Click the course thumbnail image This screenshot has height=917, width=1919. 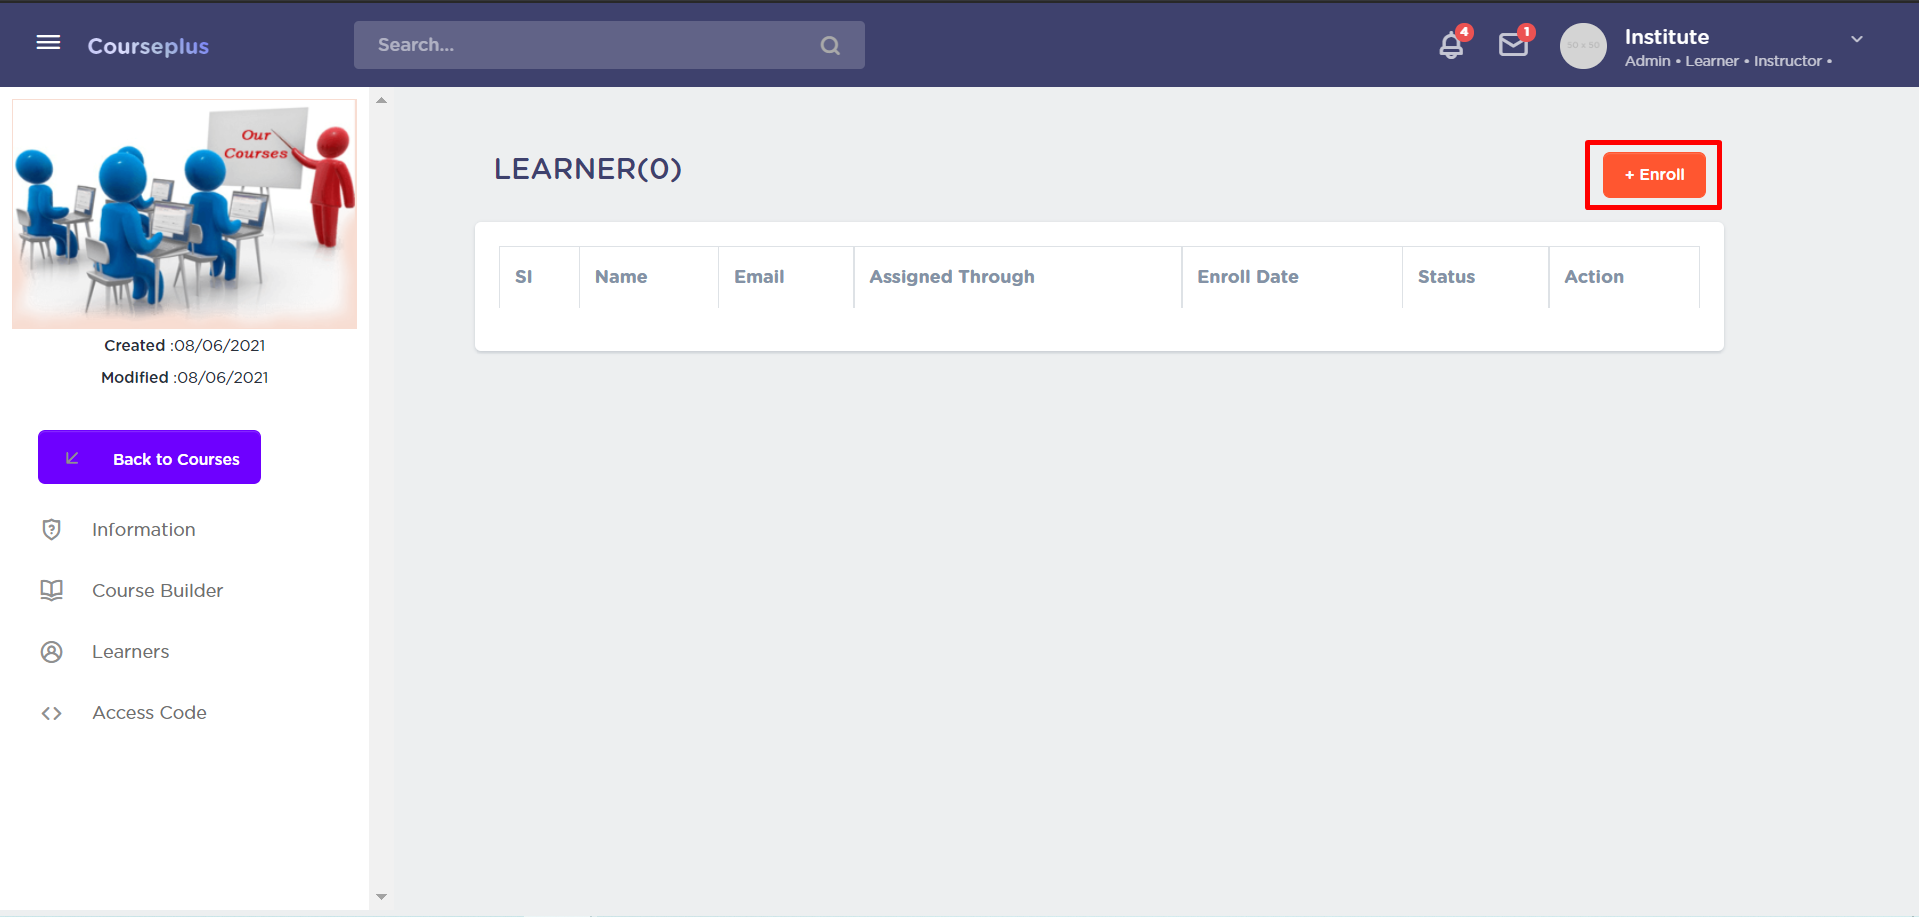[184, 214]
